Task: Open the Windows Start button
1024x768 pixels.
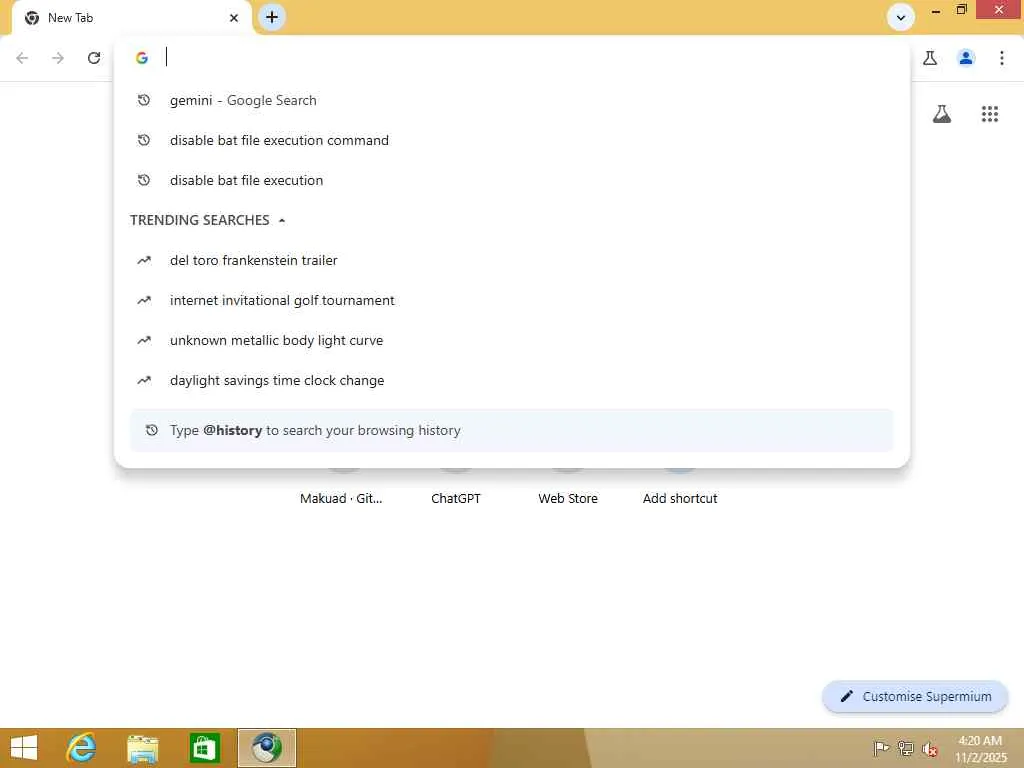Action: point(24,748)
